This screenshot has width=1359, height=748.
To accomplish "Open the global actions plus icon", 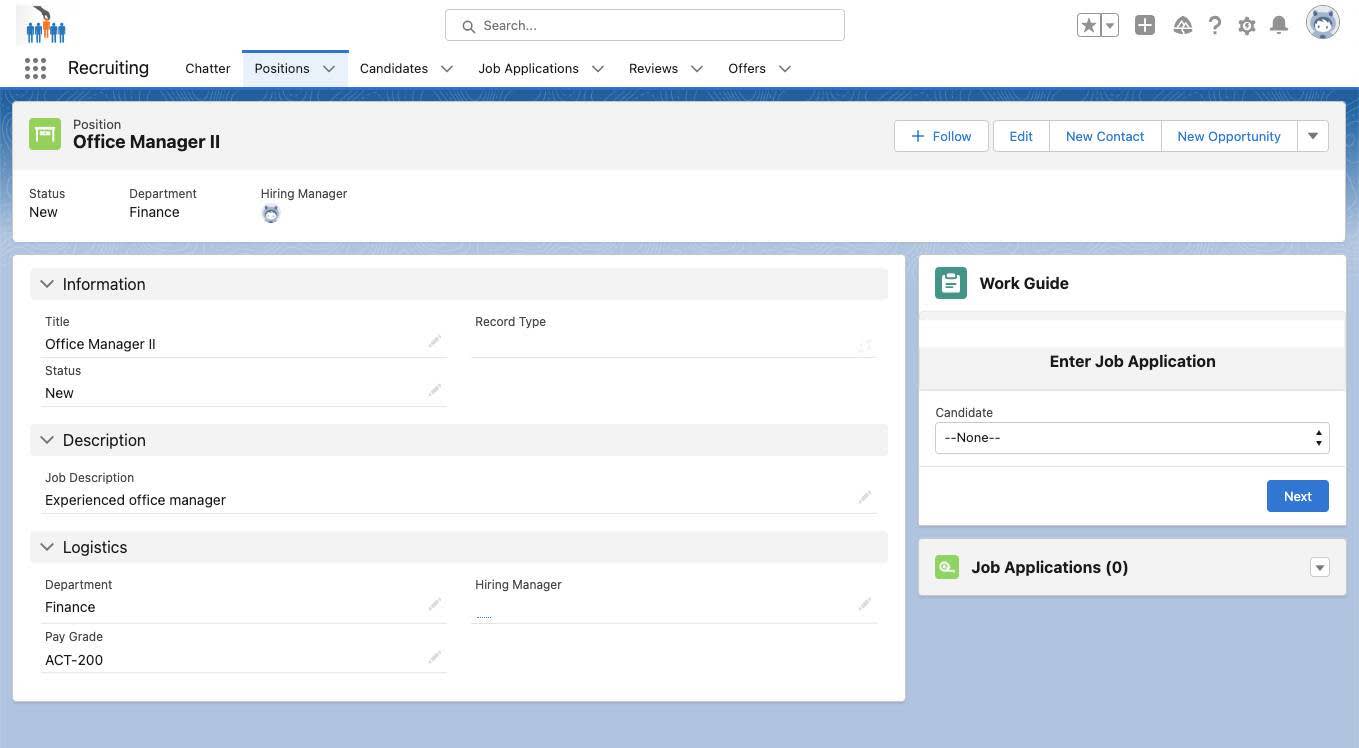I will coord(1145,26).
